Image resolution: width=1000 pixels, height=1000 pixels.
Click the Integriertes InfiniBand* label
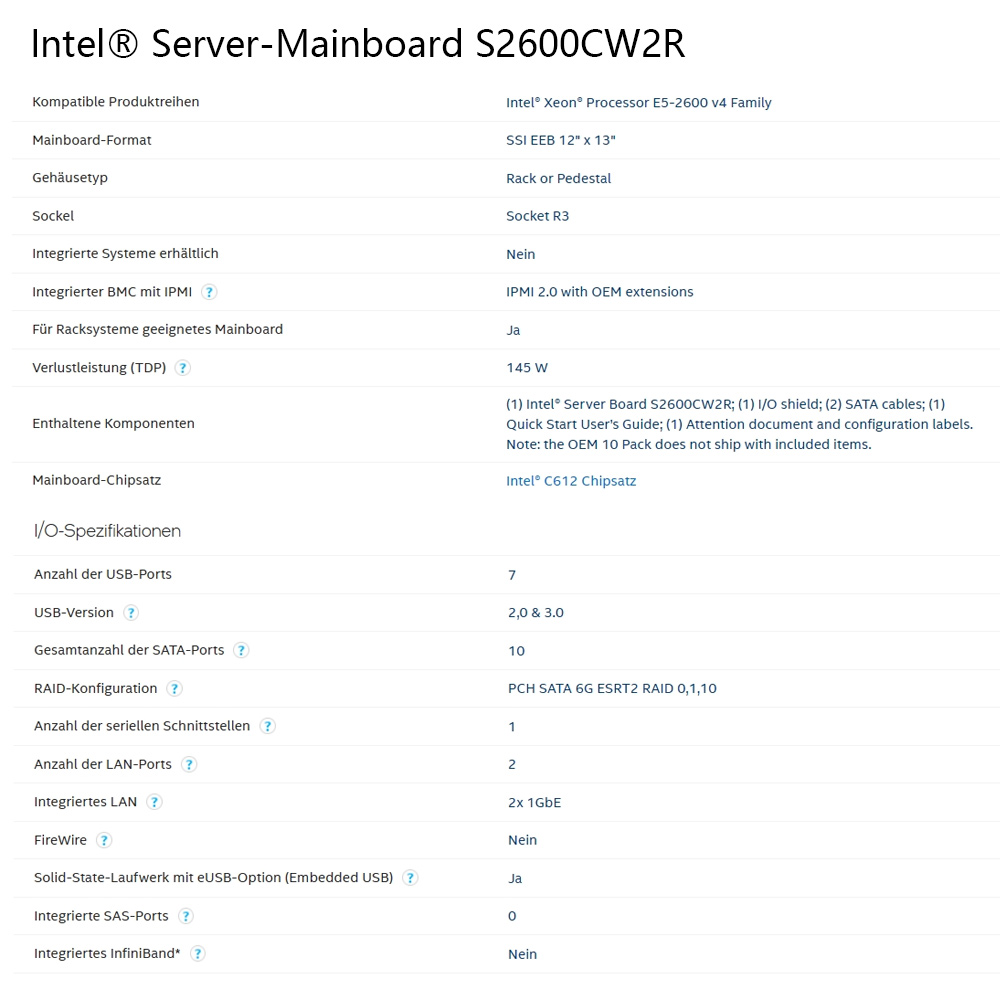pyautogui.click(x=107, y=954)
